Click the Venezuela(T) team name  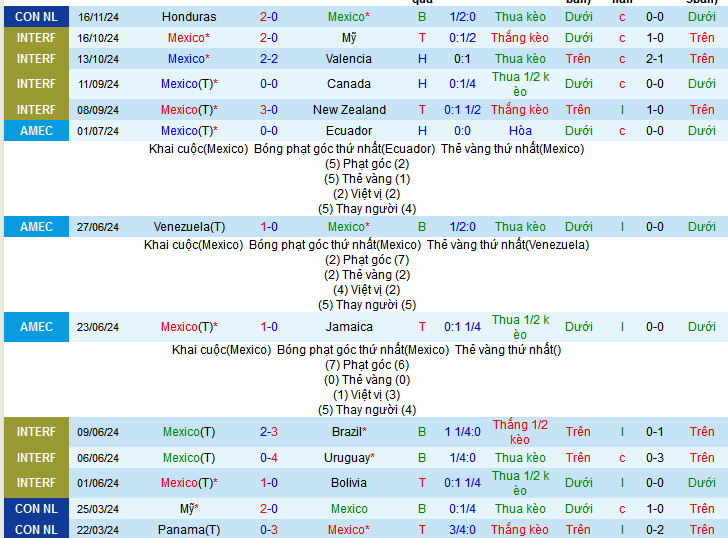[x=189, y=227]
